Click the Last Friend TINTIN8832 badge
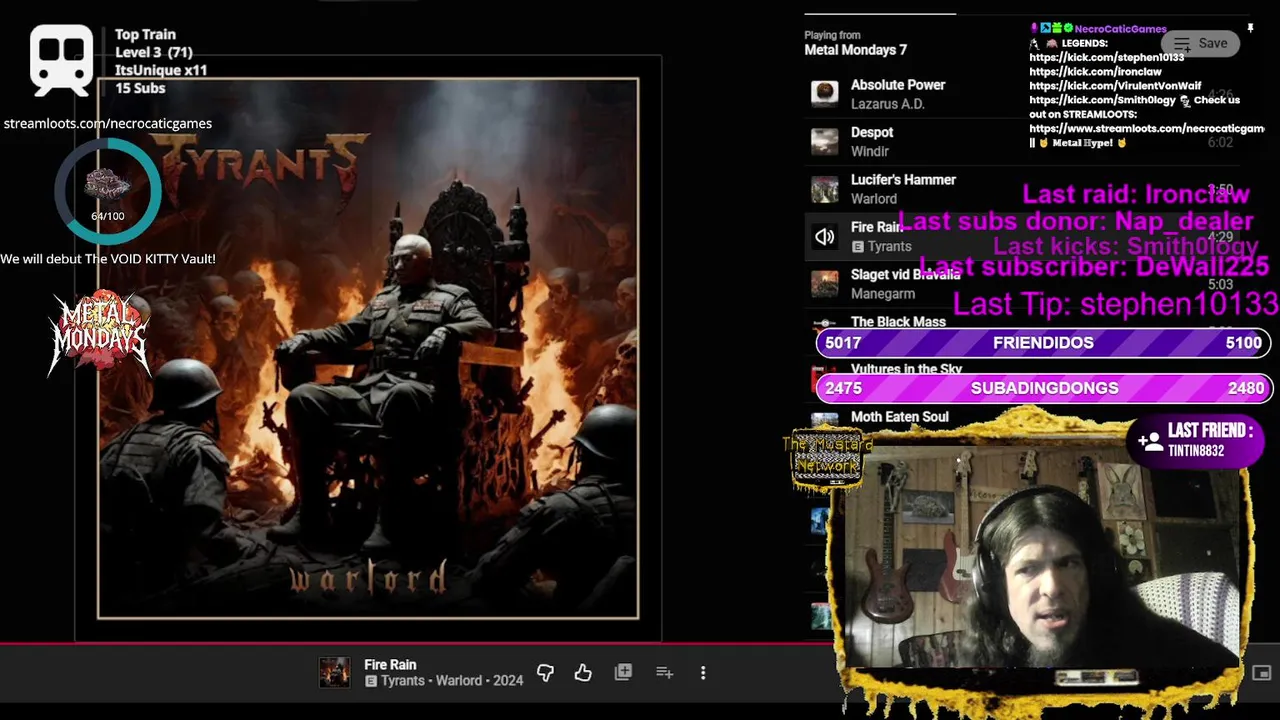Screen dimensions: 1280x720 point(1195,440)
